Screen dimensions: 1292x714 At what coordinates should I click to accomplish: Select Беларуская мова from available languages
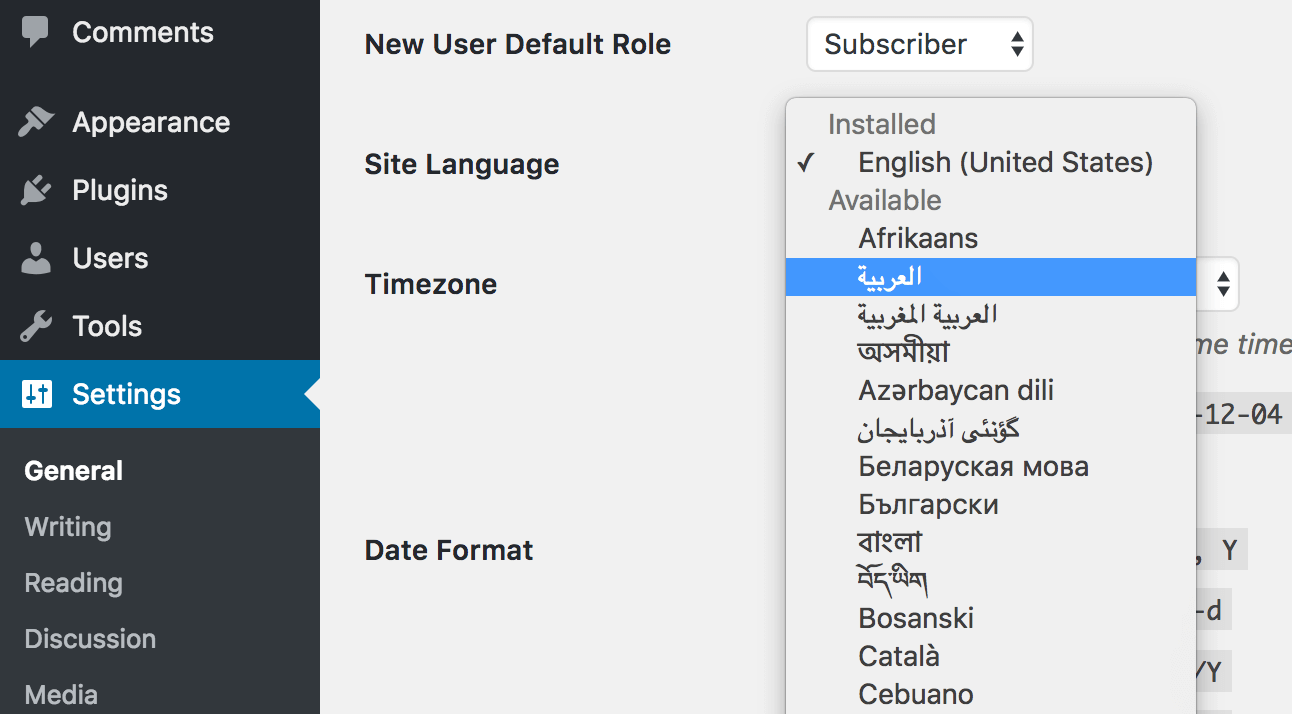973,466
